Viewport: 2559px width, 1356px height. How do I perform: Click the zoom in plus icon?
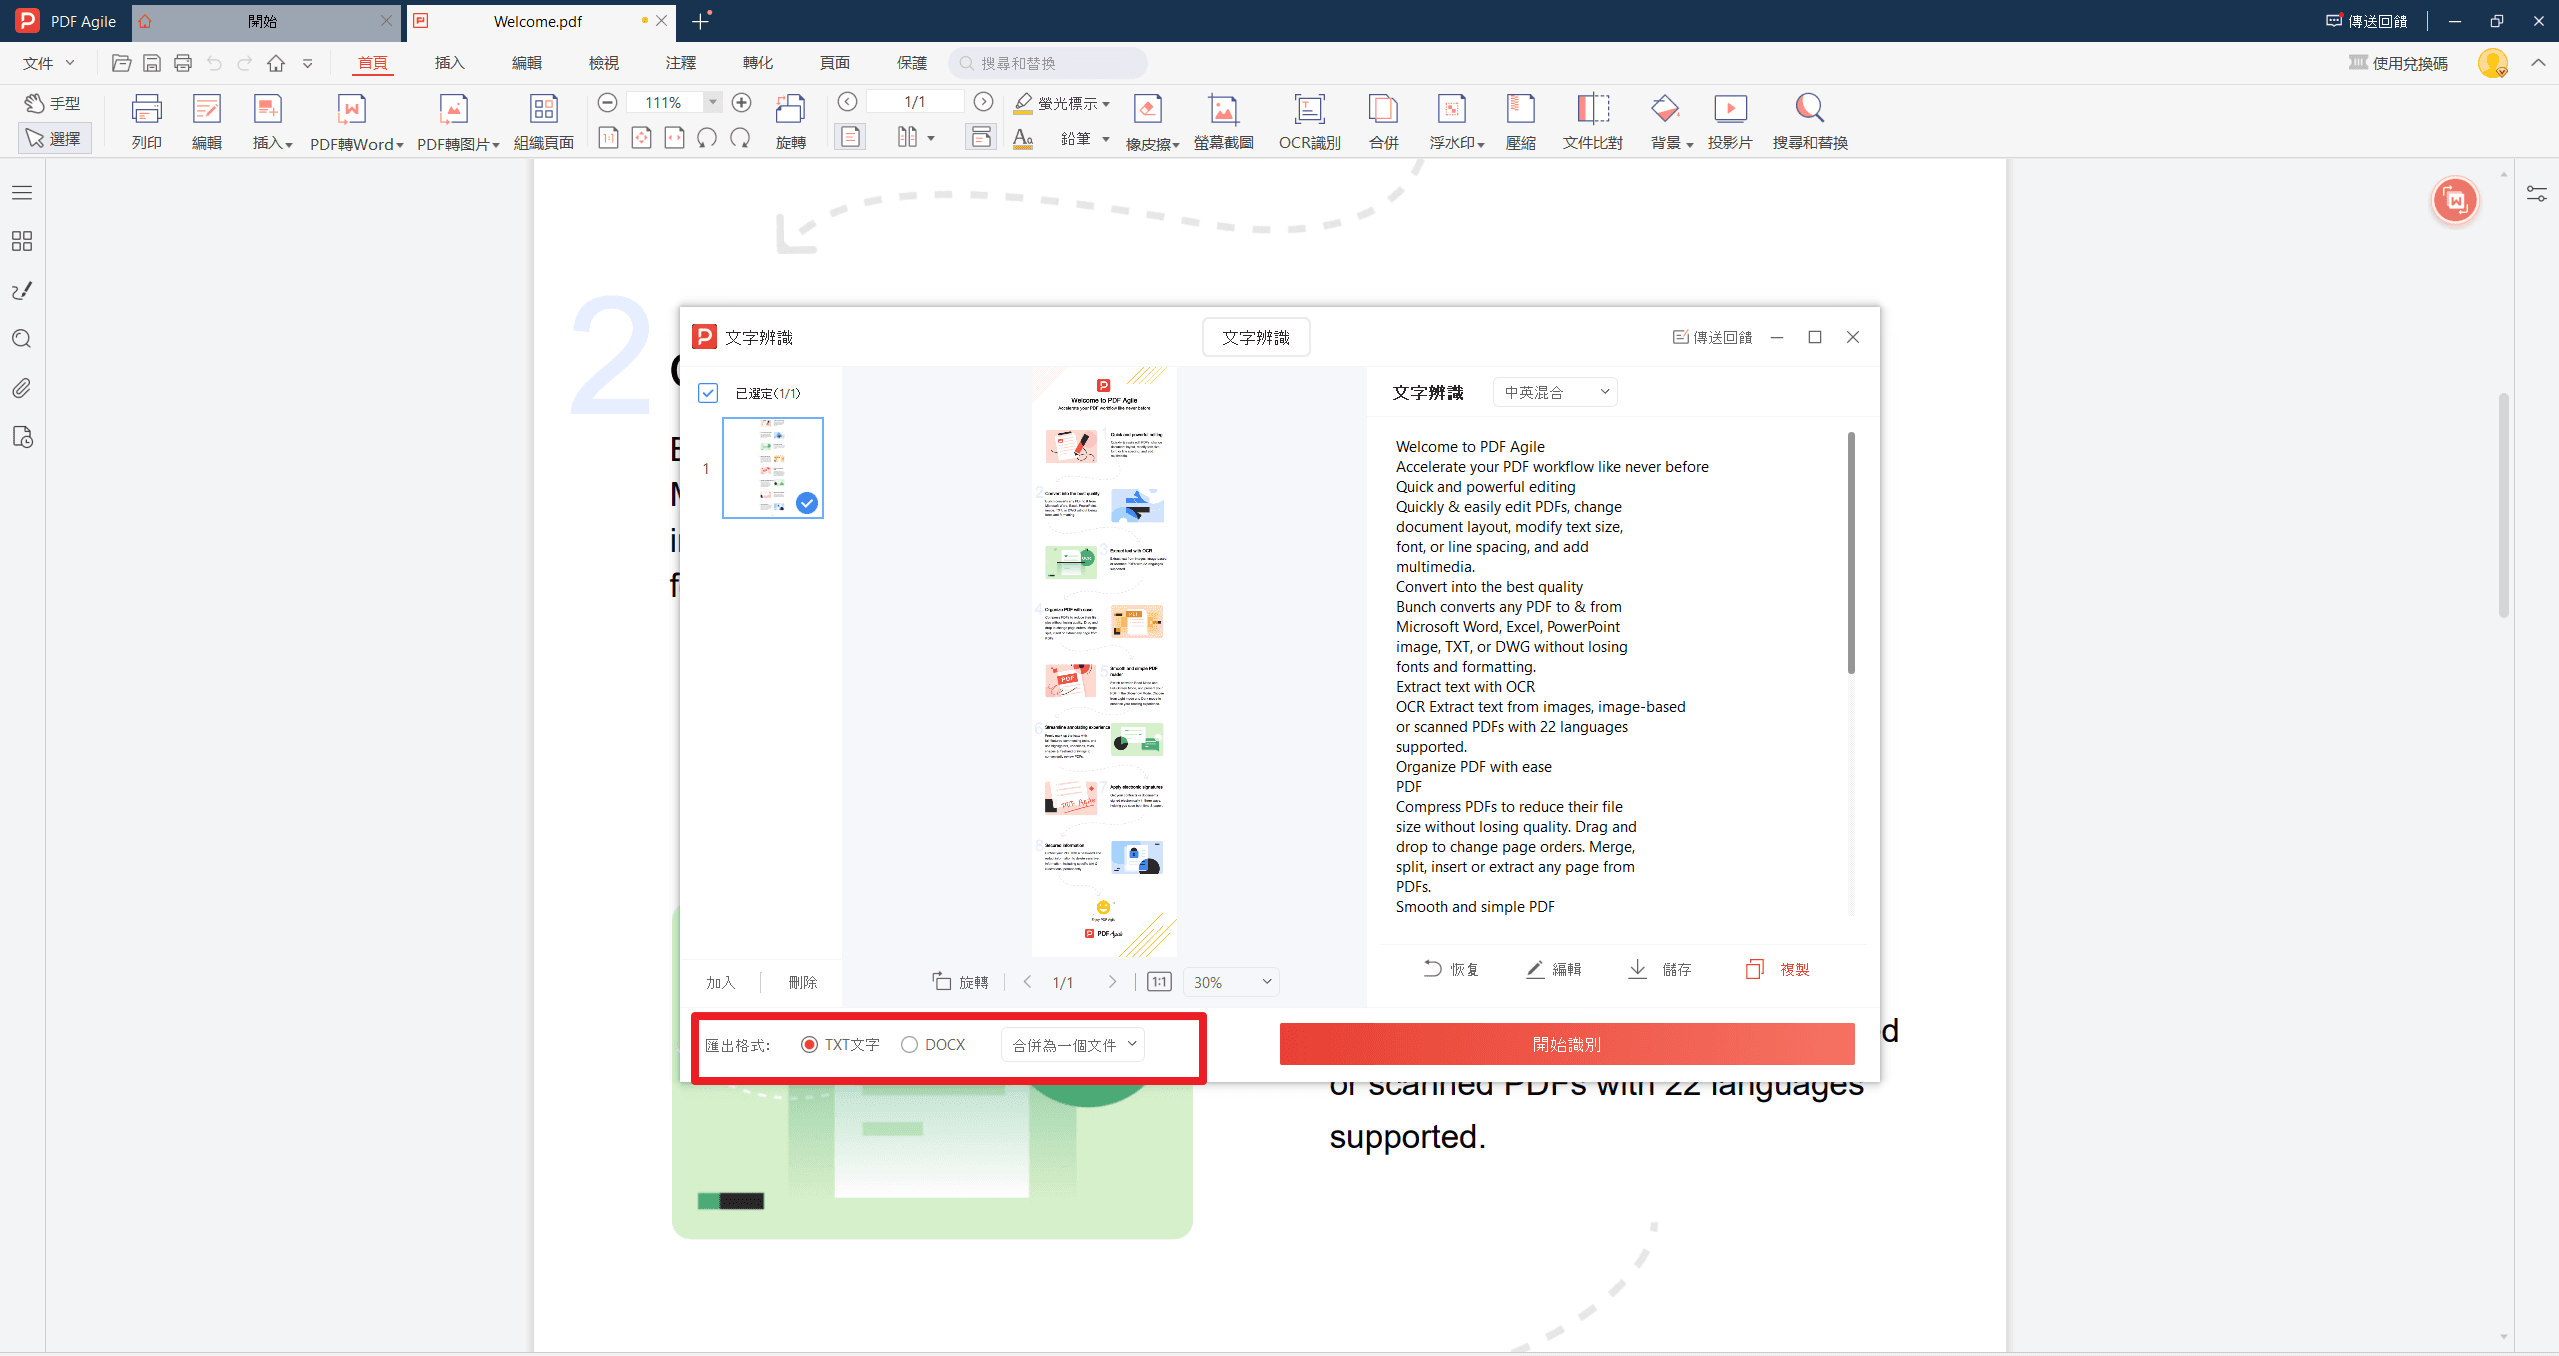(x=741, y=102)
